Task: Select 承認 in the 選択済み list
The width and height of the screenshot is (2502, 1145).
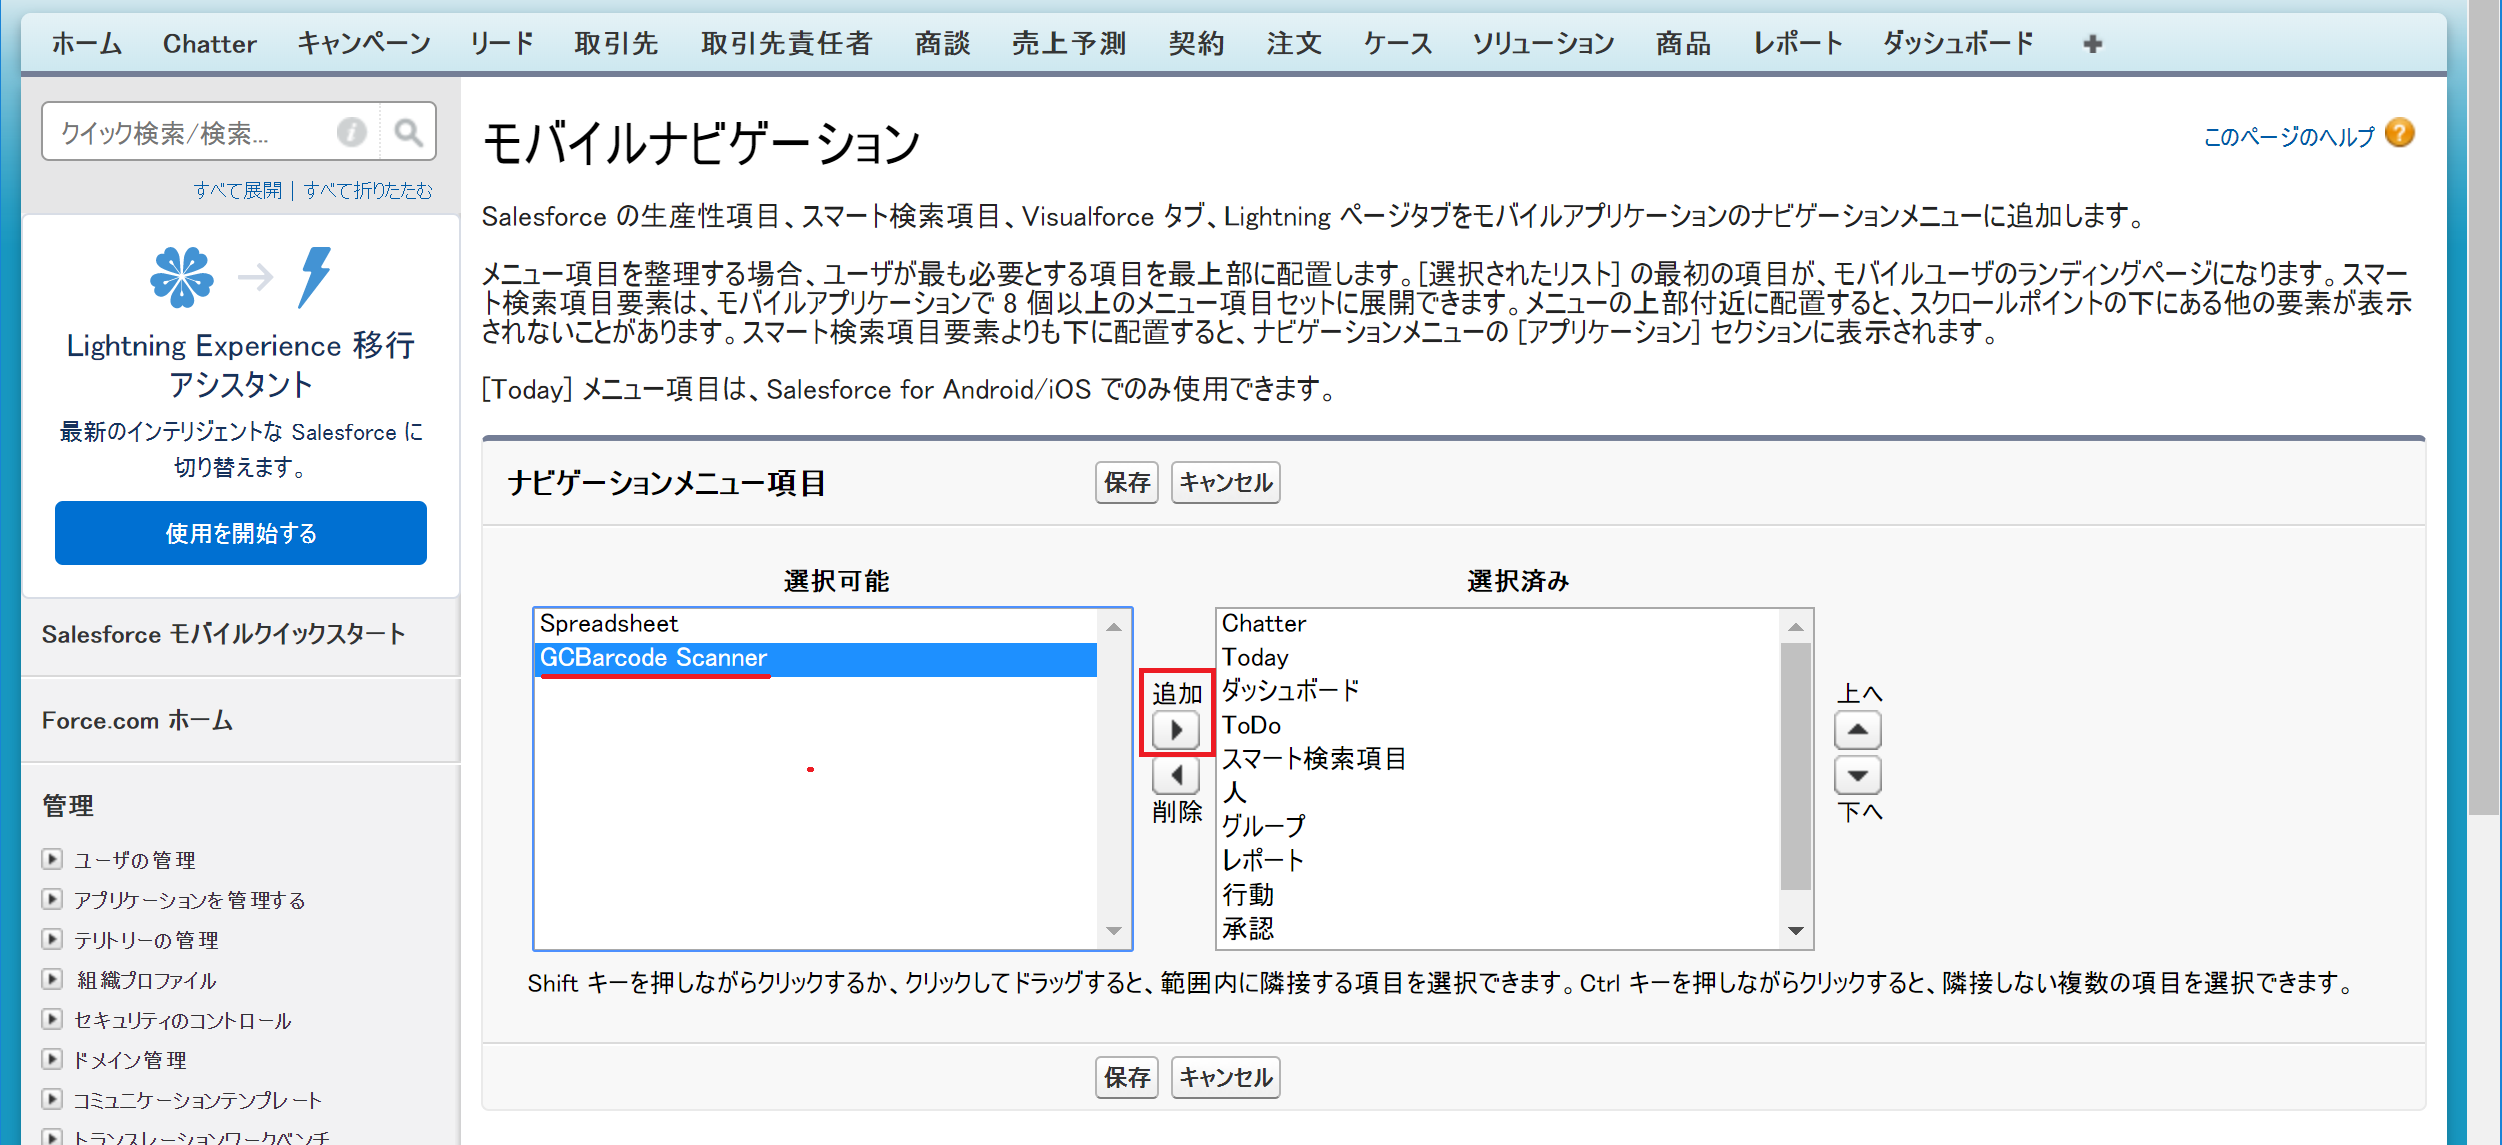Action: point(1498,928)
